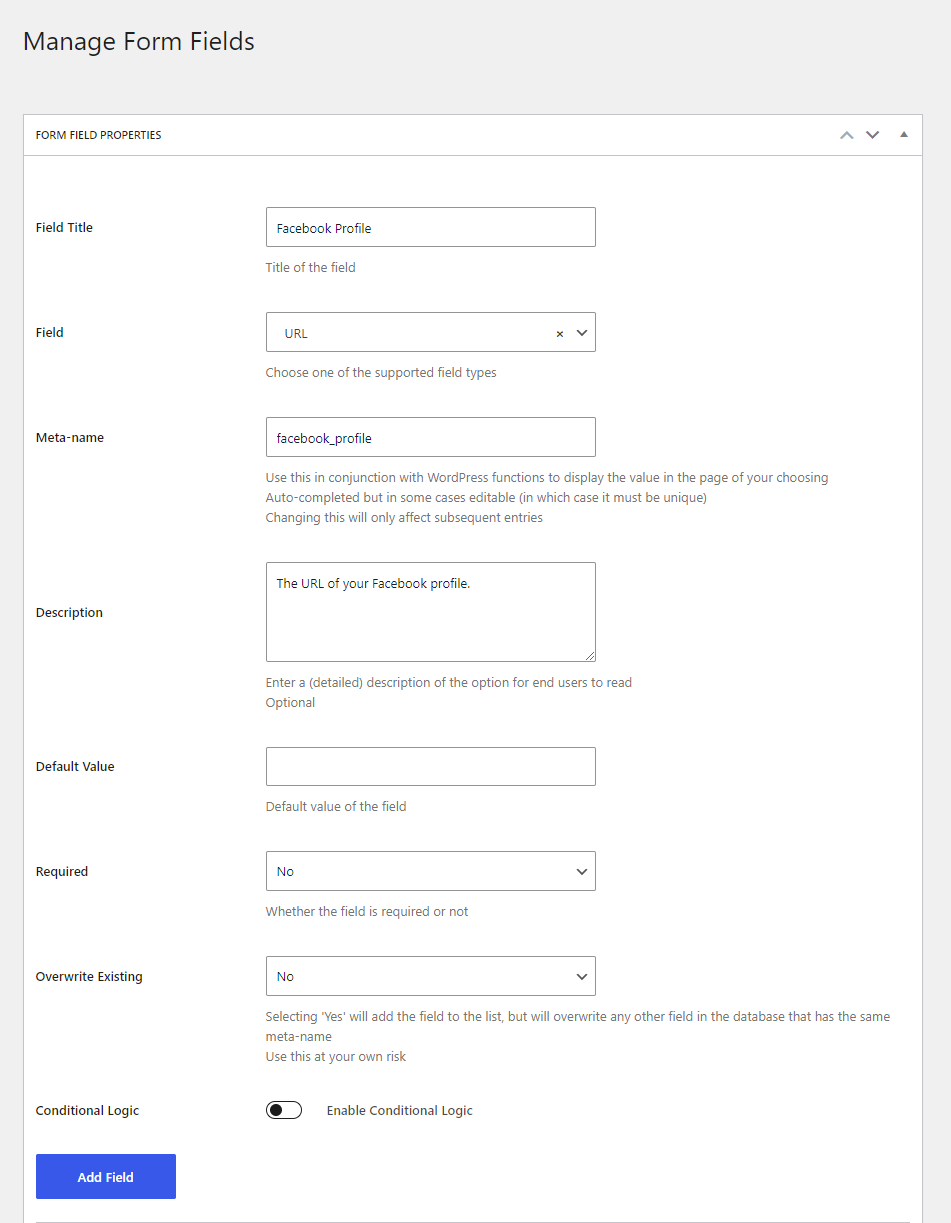Click the Field Title label
951x1223 pixels.
pyautogui.click(x=64, y=228)
